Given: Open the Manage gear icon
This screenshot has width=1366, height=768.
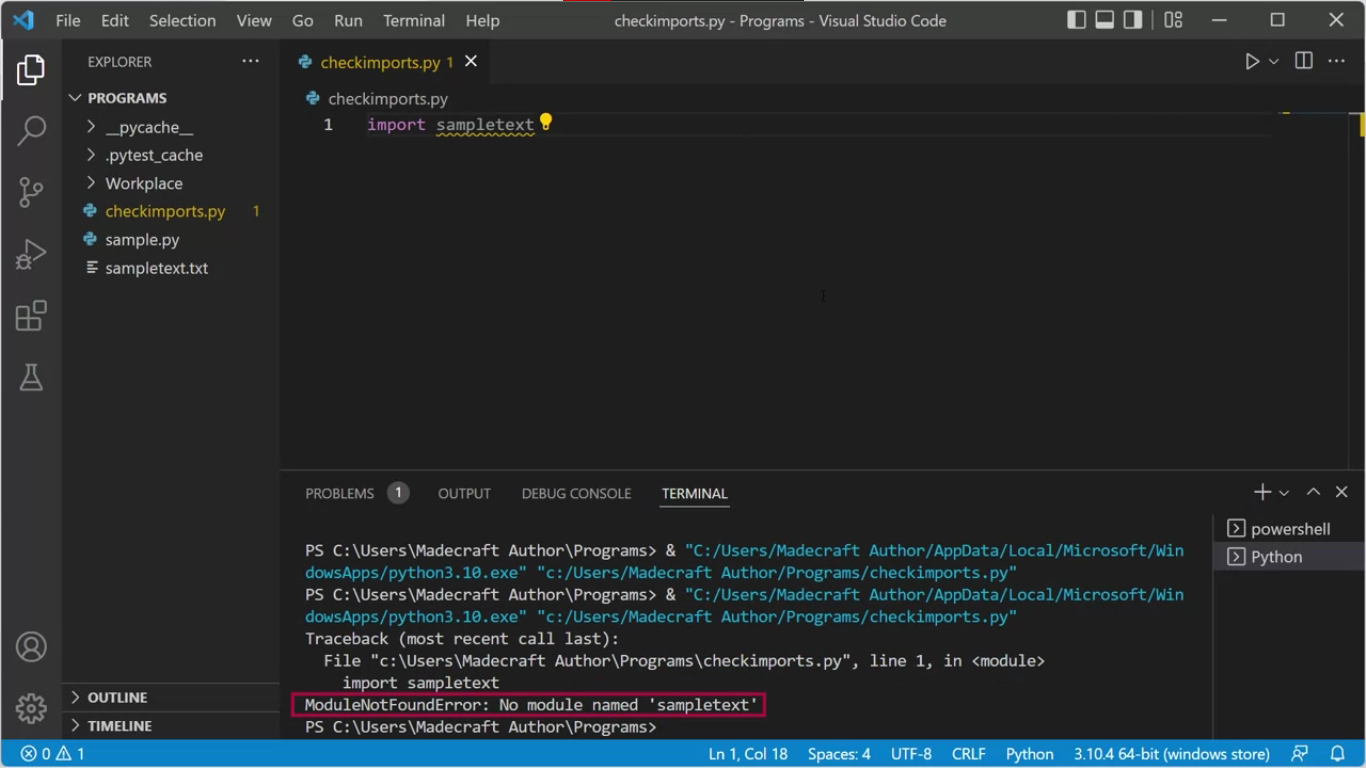Looking at the screenshot, I should pos(31,708).
